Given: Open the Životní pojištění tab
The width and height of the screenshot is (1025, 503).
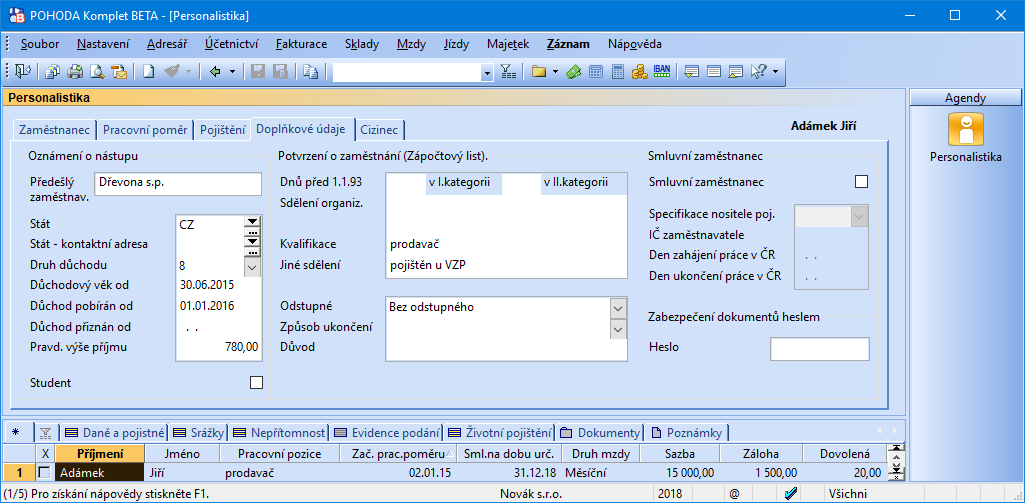Looking at the screenshot, I should tap(499, 432).
